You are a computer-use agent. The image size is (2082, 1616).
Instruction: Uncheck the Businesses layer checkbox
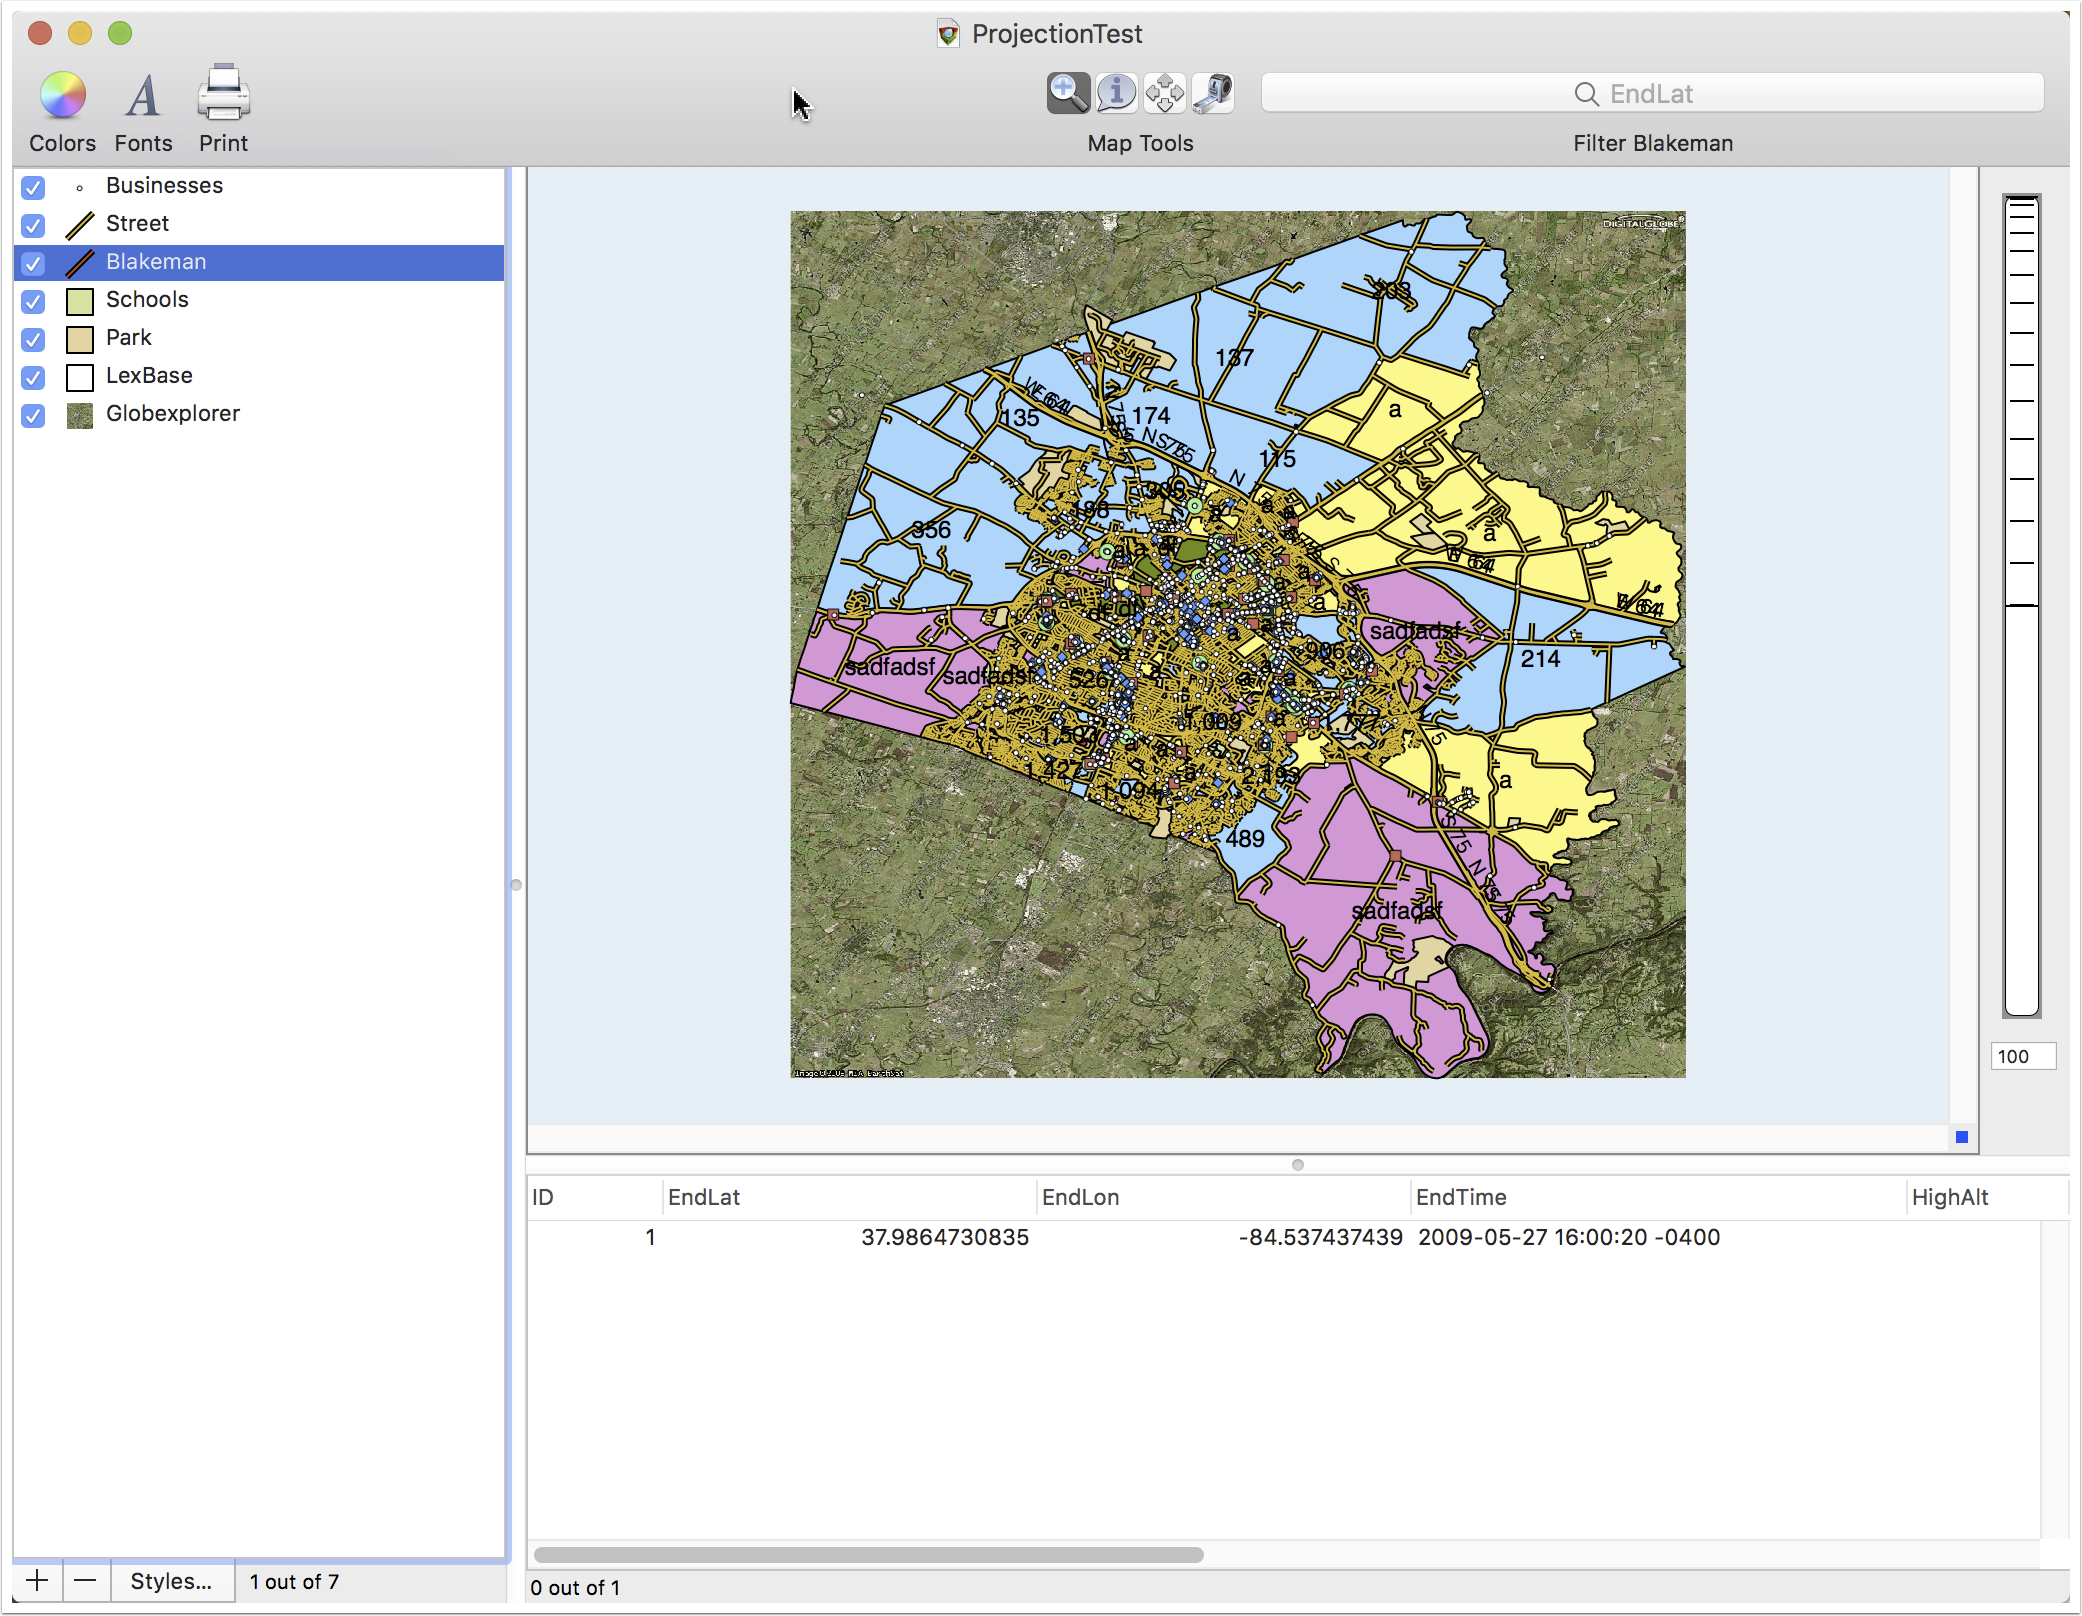pos(33,187)
